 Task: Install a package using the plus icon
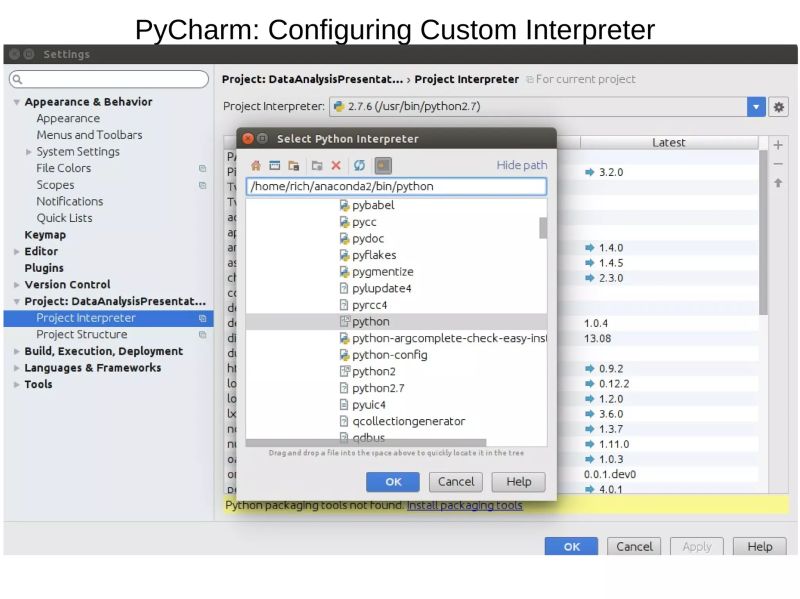click(778, 146)
